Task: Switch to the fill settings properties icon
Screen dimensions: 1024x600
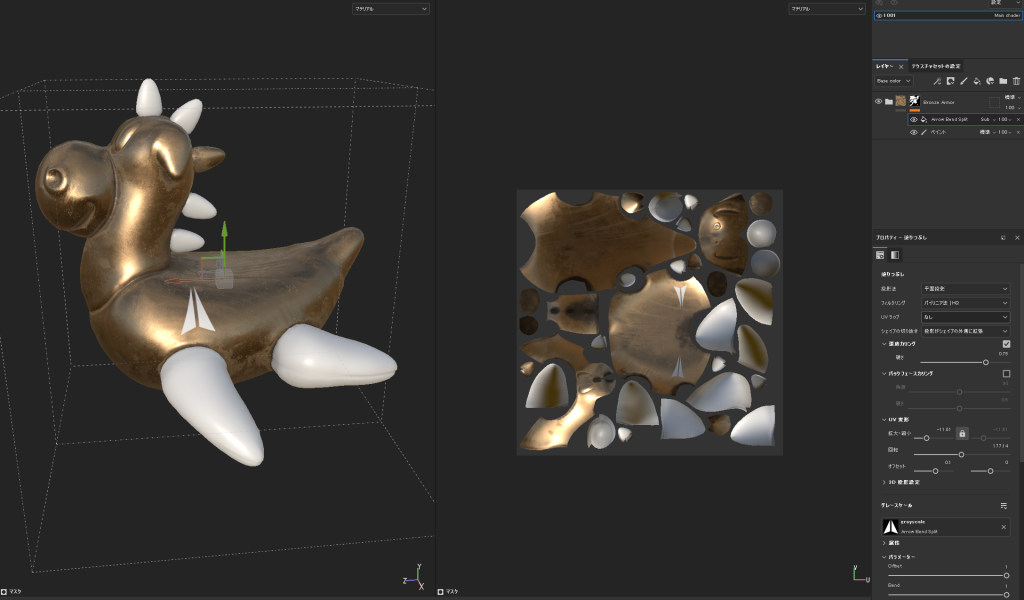Action: (x=880, y=255)
